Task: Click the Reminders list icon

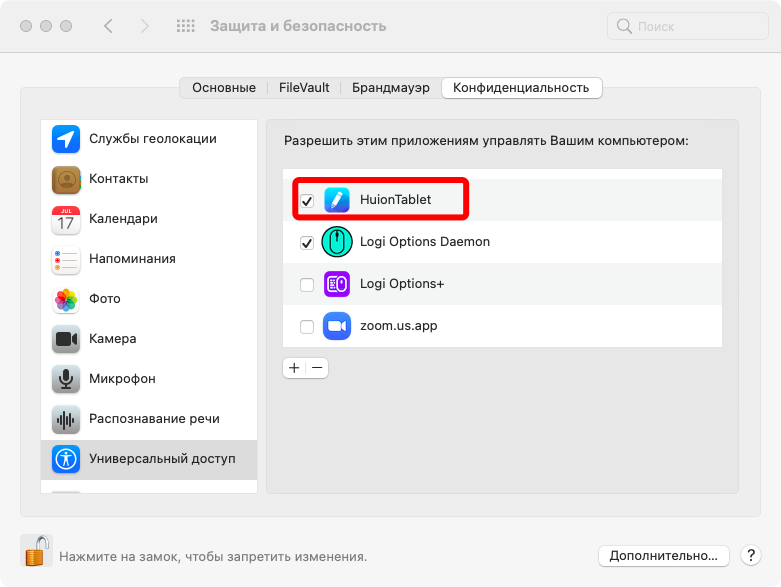Action: point(66,259)
